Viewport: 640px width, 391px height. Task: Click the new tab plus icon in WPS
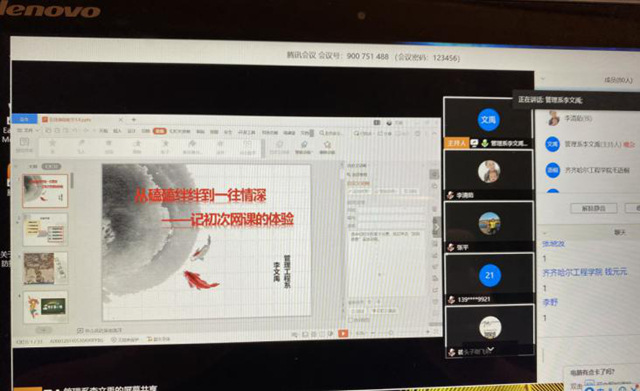click(x=133, y=120)
